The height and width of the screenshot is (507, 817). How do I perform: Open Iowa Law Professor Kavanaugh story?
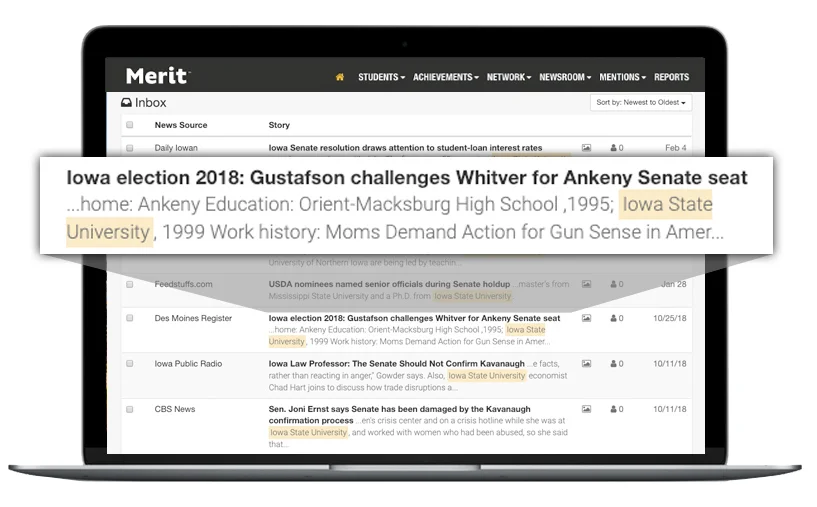397,363
